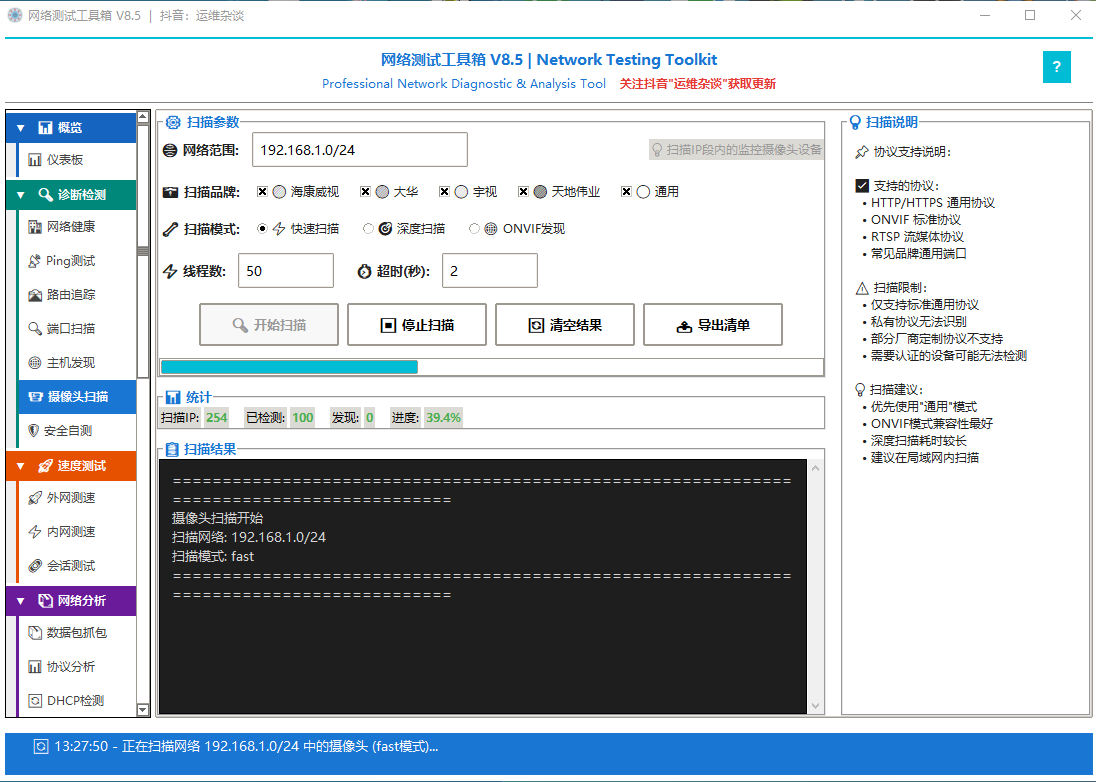Click the cyan scan progress bar
Image resolution: width=1096 pixels, height=782 pixels.
tap(289, 367)
